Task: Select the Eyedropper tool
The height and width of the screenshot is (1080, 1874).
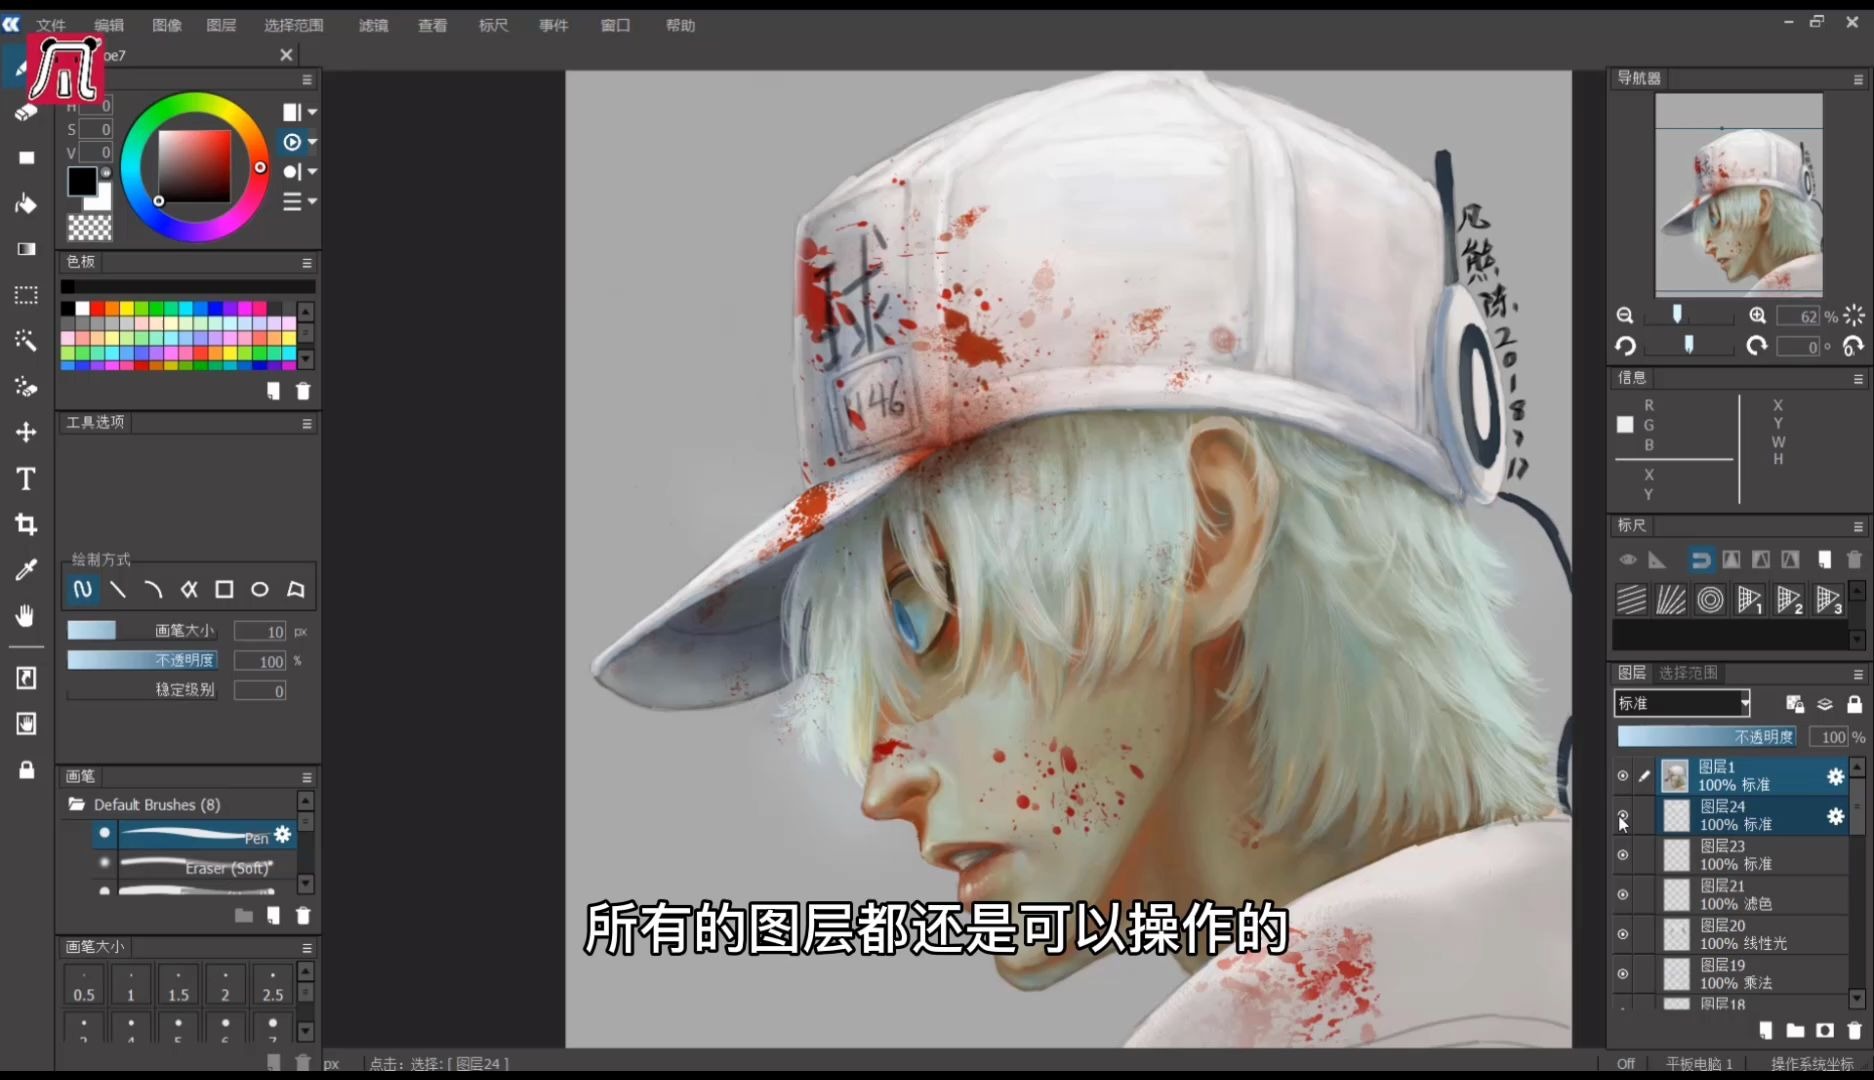Action: click(x=26, y=570)
